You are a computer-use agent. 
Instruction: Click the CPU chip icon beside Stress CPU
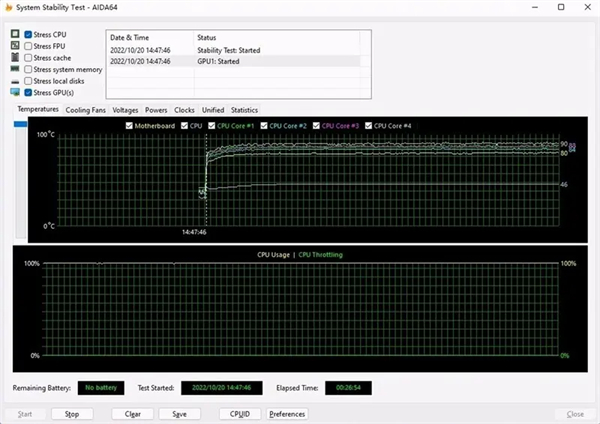point(14,35)
